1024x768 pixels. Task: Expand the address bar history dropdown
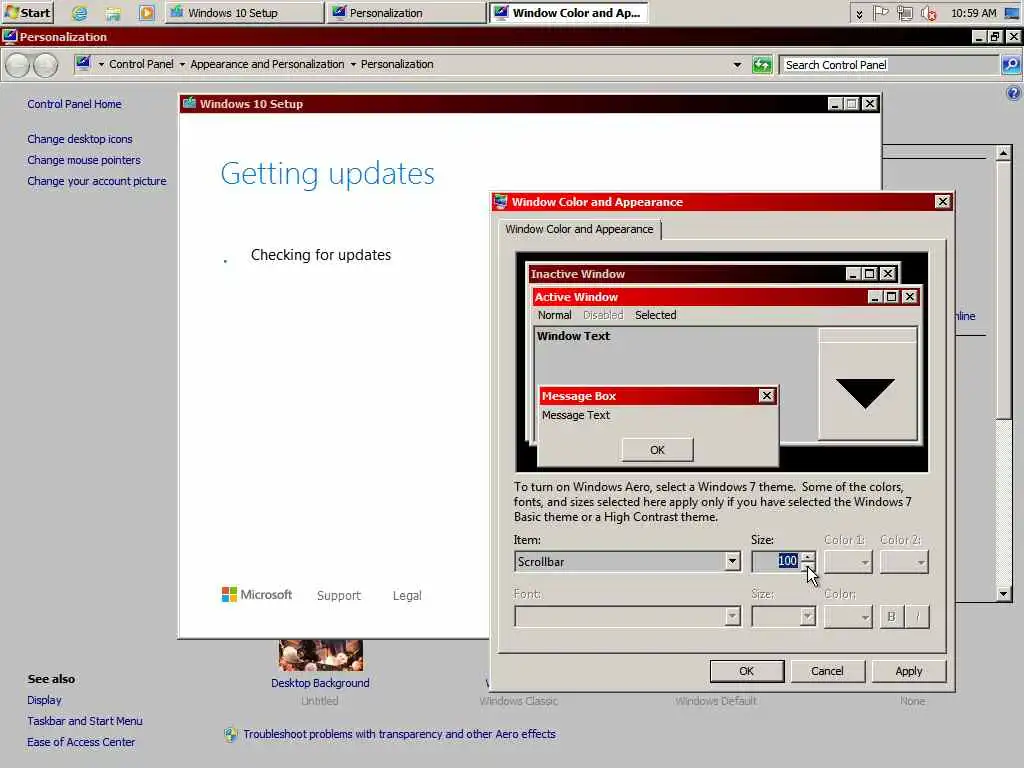pos(737,65)
